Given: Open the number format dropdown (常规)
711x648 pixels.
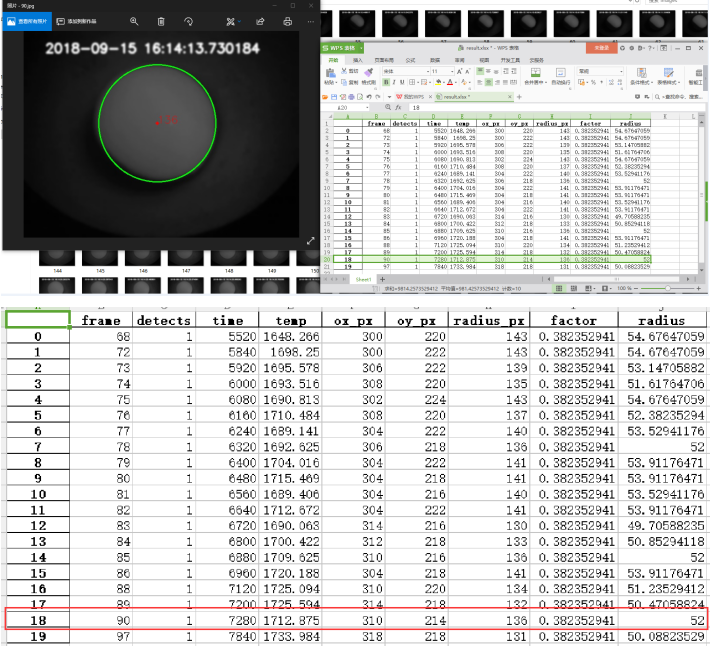Looking at the screenshot, I should coord(621,71).
